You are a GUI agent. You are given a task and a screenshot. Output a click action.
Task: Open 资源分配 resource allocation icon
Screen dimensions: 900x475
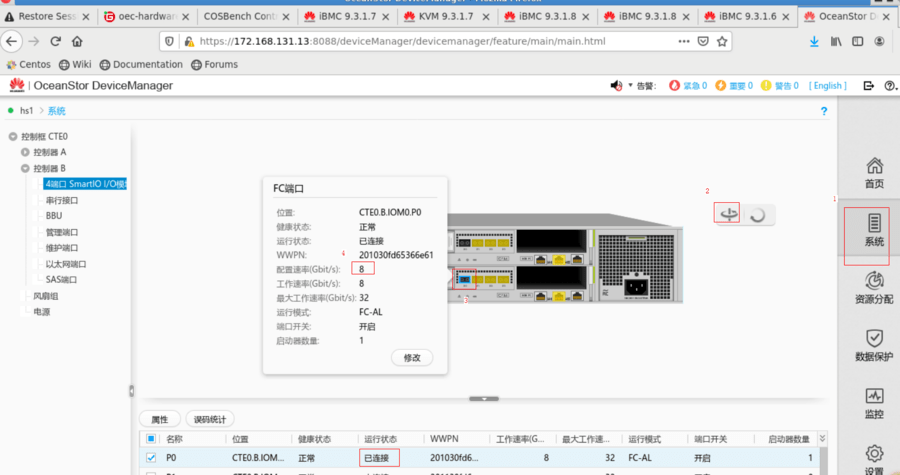point(874,287)
